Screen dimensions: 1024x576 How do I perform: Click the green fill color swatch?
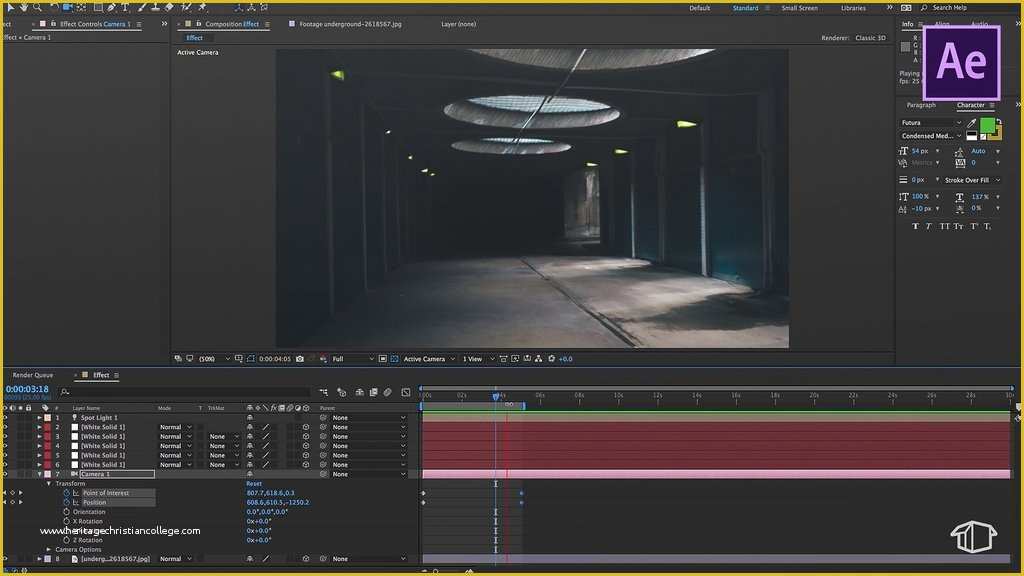click(987, 125)
